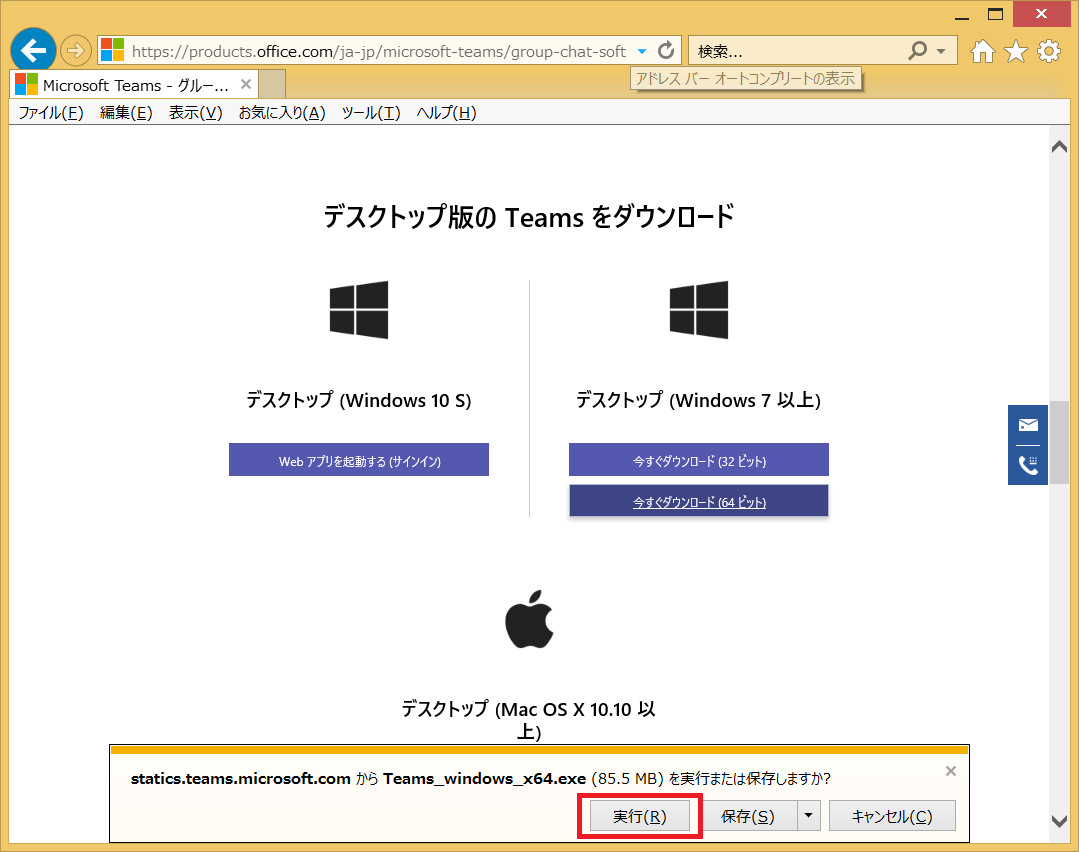
Task: Open the ファイル(F) menu
Action: pos(51,113)
